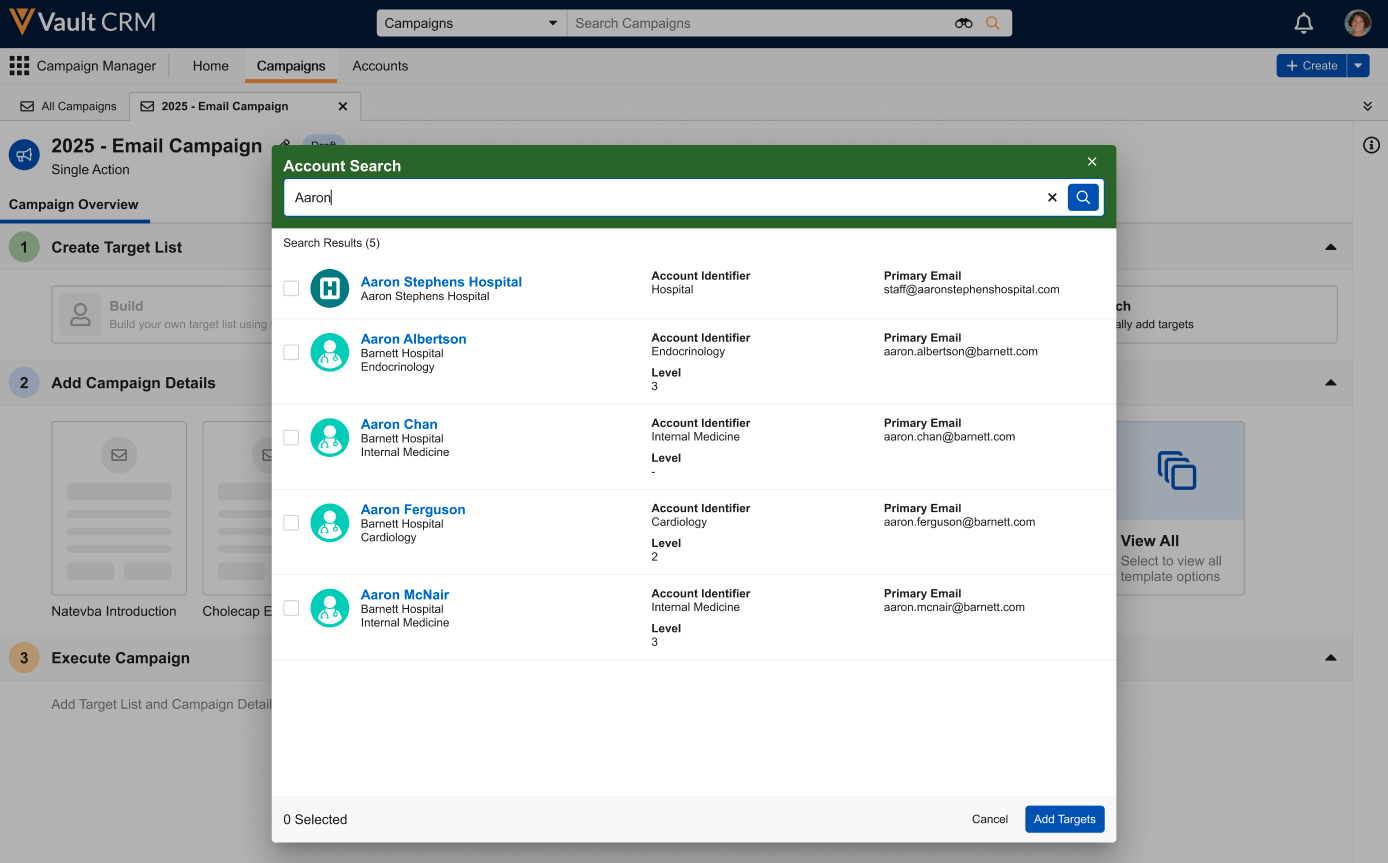Click the info icon in right sidebar

(1371, 146)
